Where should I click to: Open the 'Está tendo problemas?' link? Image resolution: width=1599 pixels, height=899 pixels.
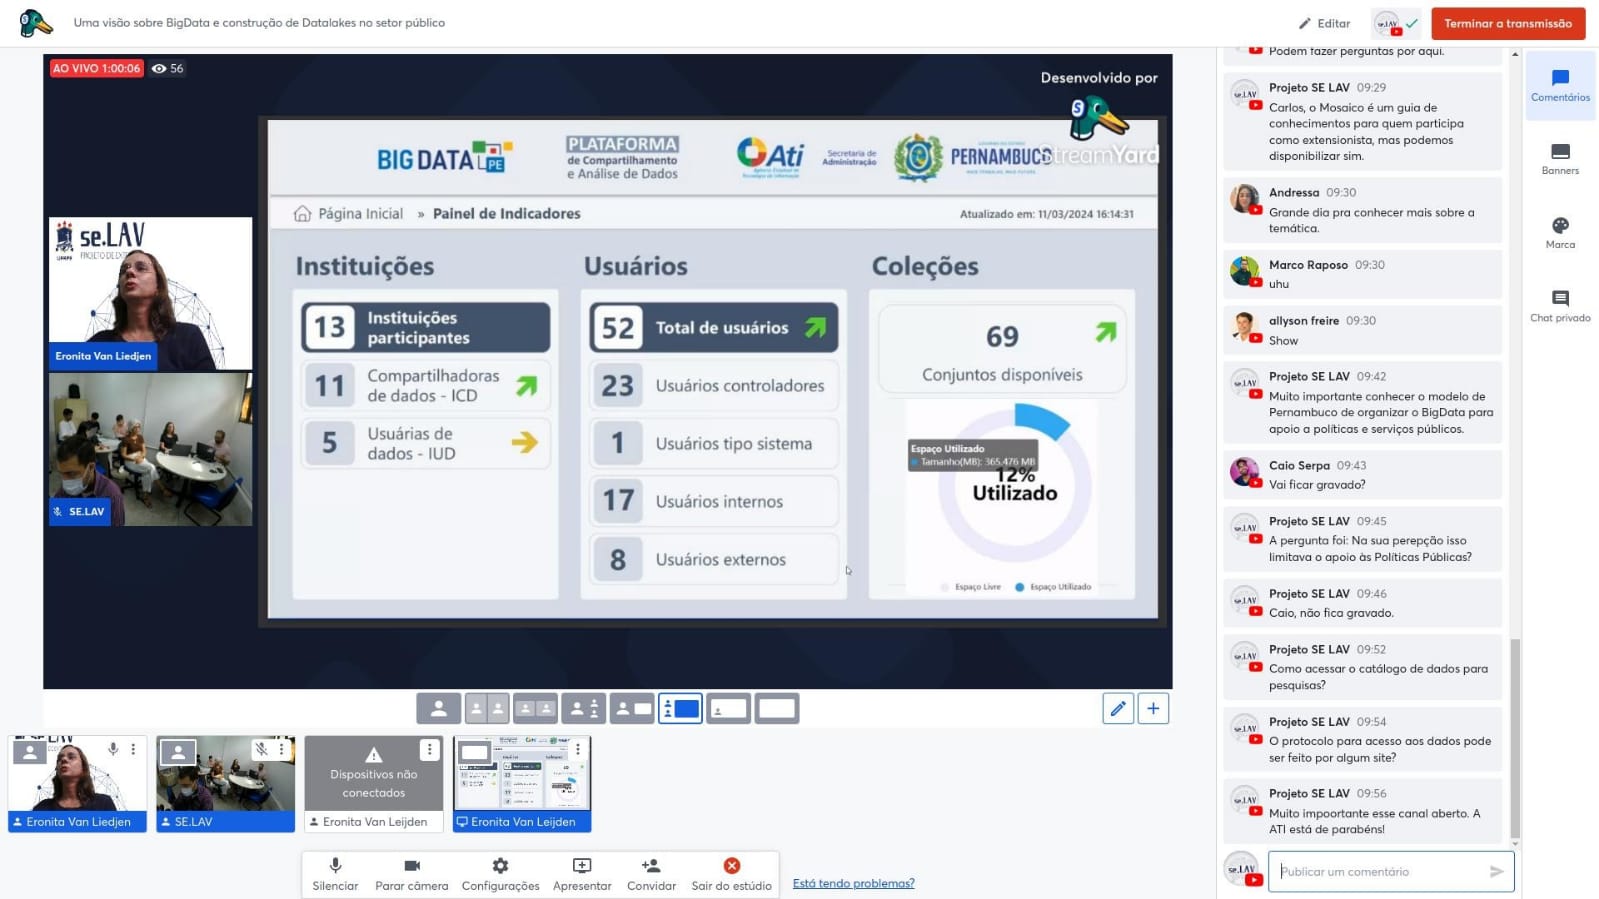point(853,883)
